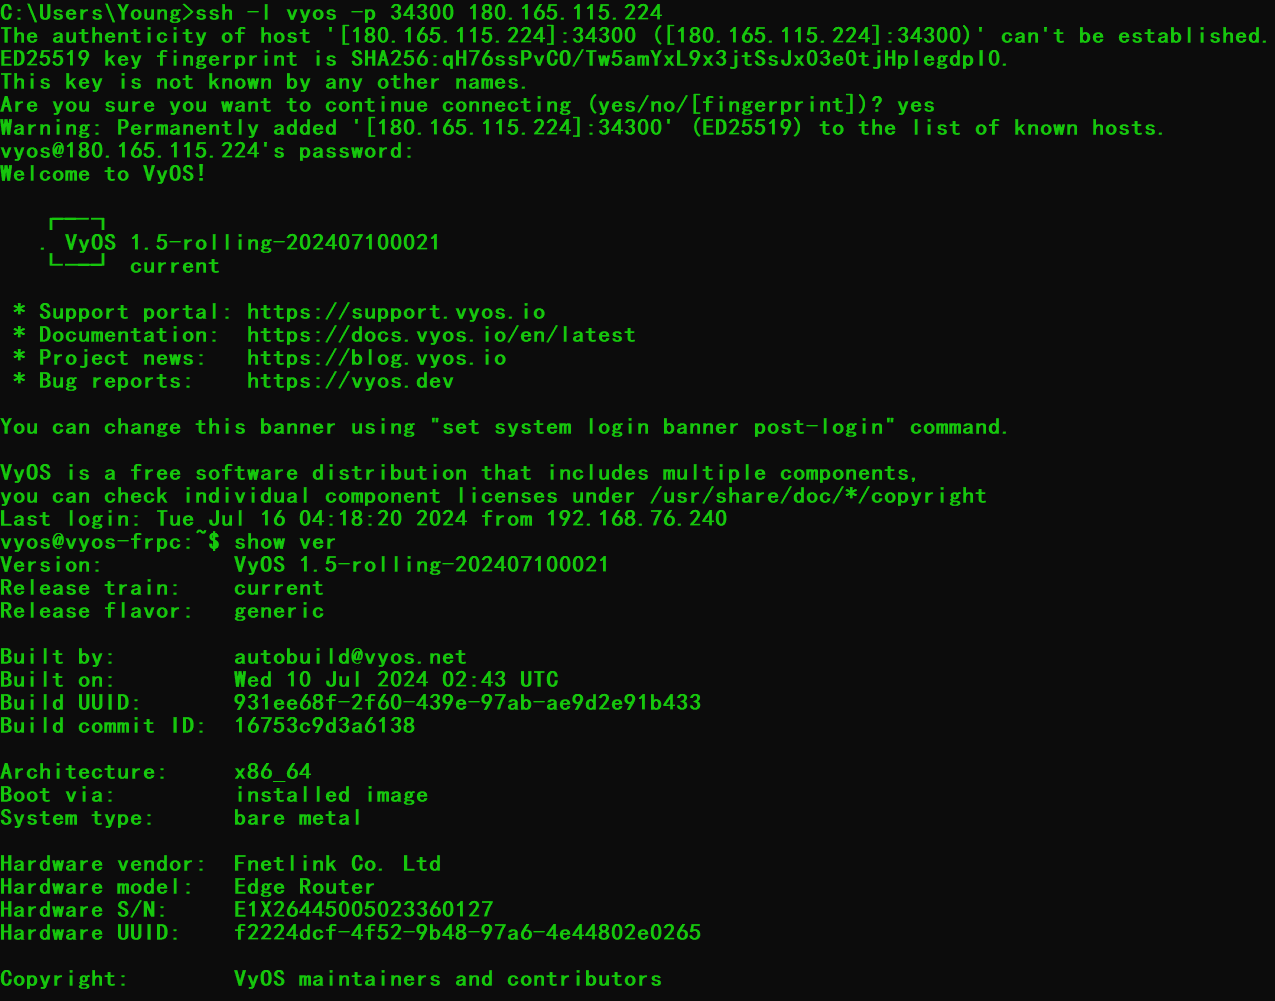This screenshot has width=1275, height=1001.
Task: Click the "Welcome to VyOS!" line
Action: coord(104,174)
